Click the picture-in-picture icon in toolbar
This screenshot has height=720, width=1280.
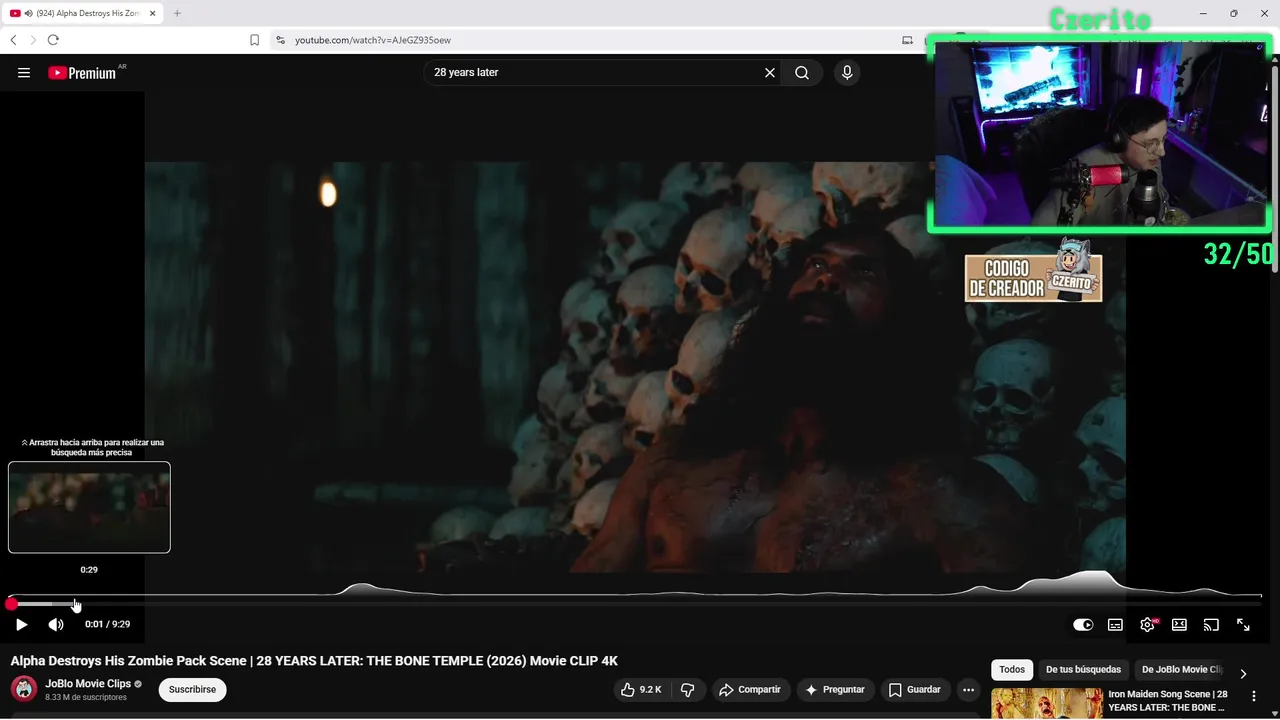tap(907, 40)
